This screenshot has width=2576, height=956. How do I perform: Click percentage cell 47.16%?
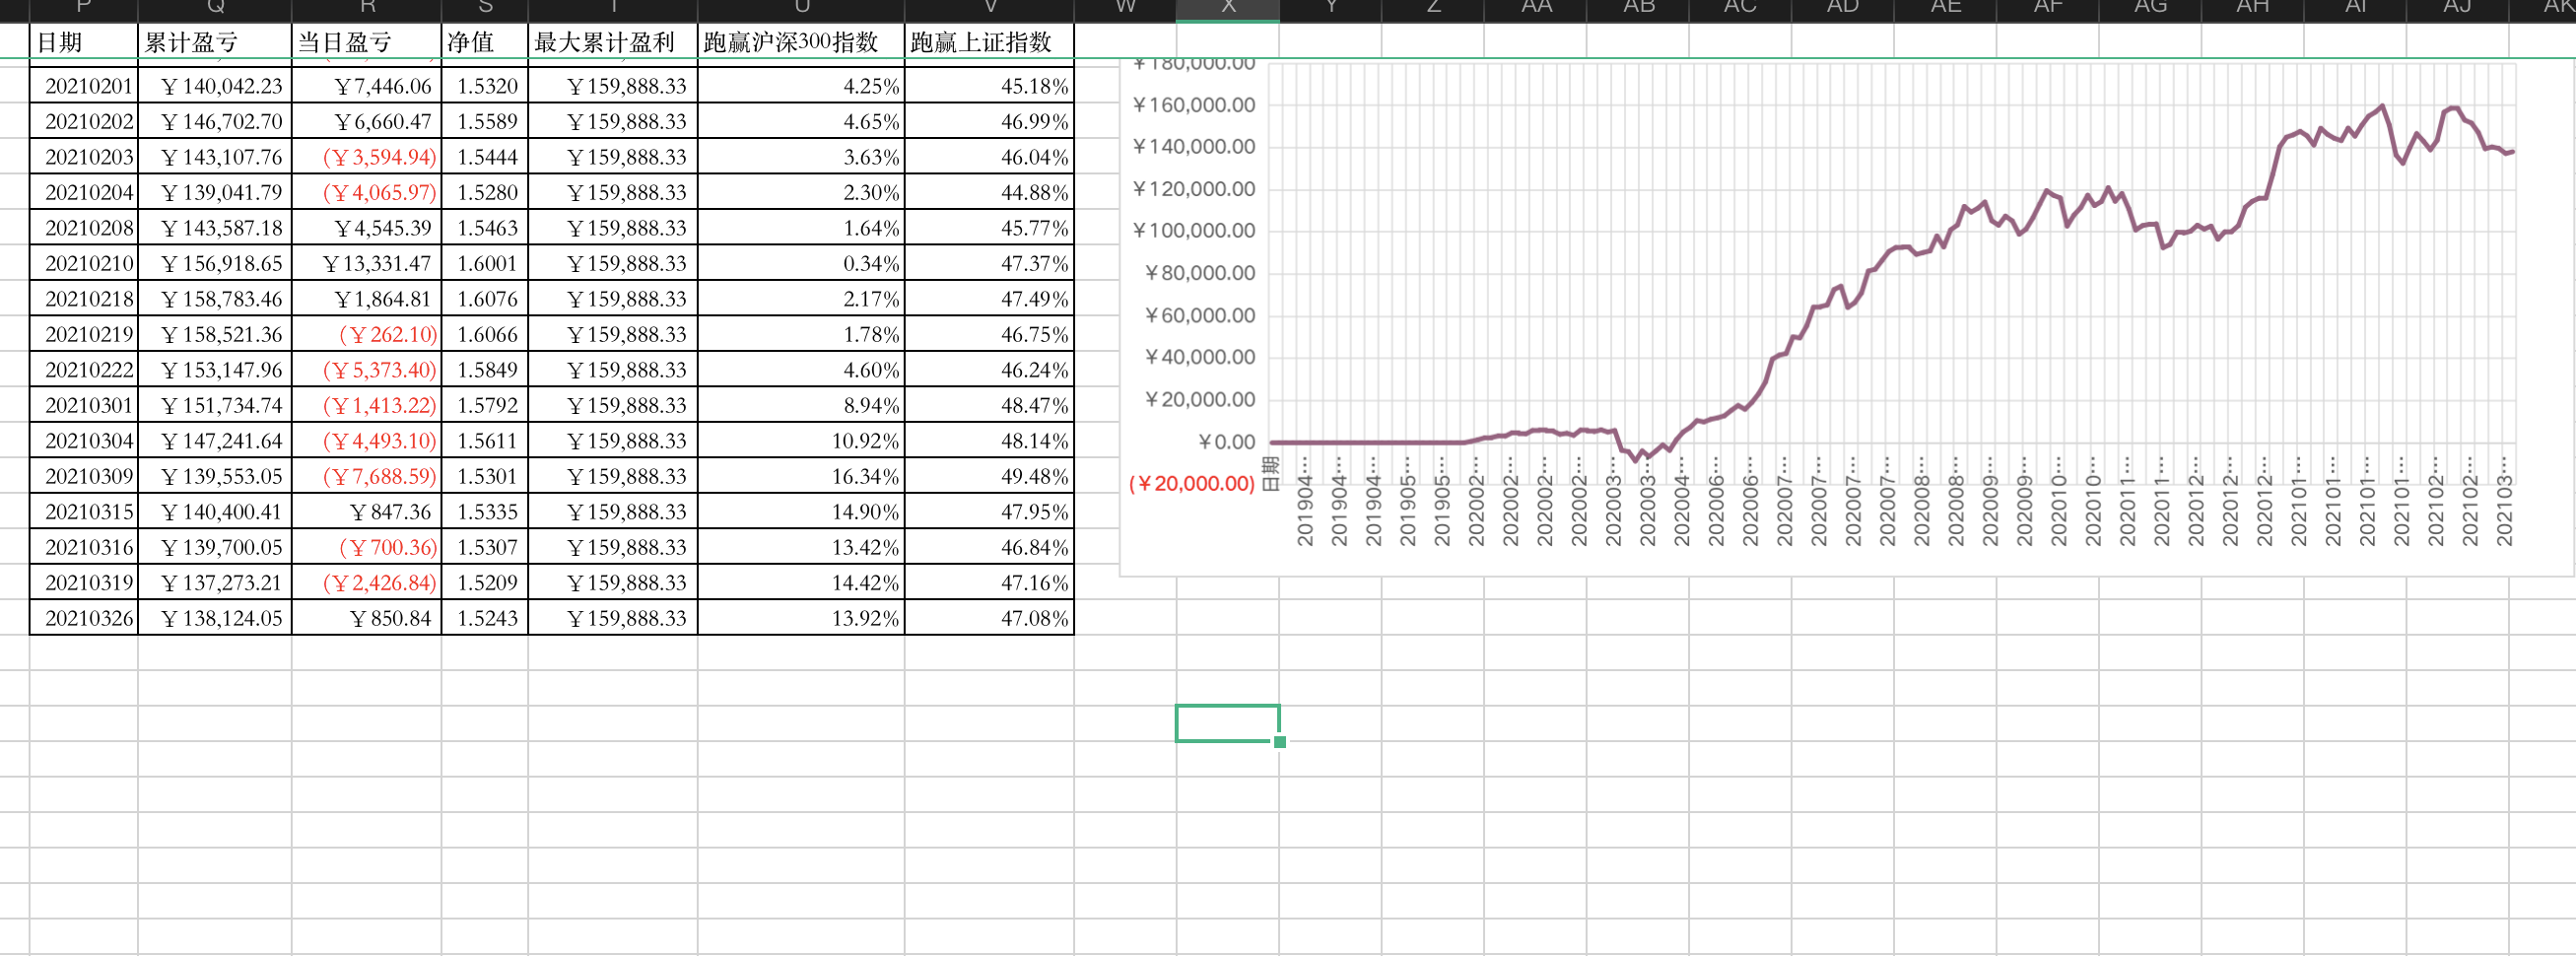pyautogui.click(x=989, y=583)
